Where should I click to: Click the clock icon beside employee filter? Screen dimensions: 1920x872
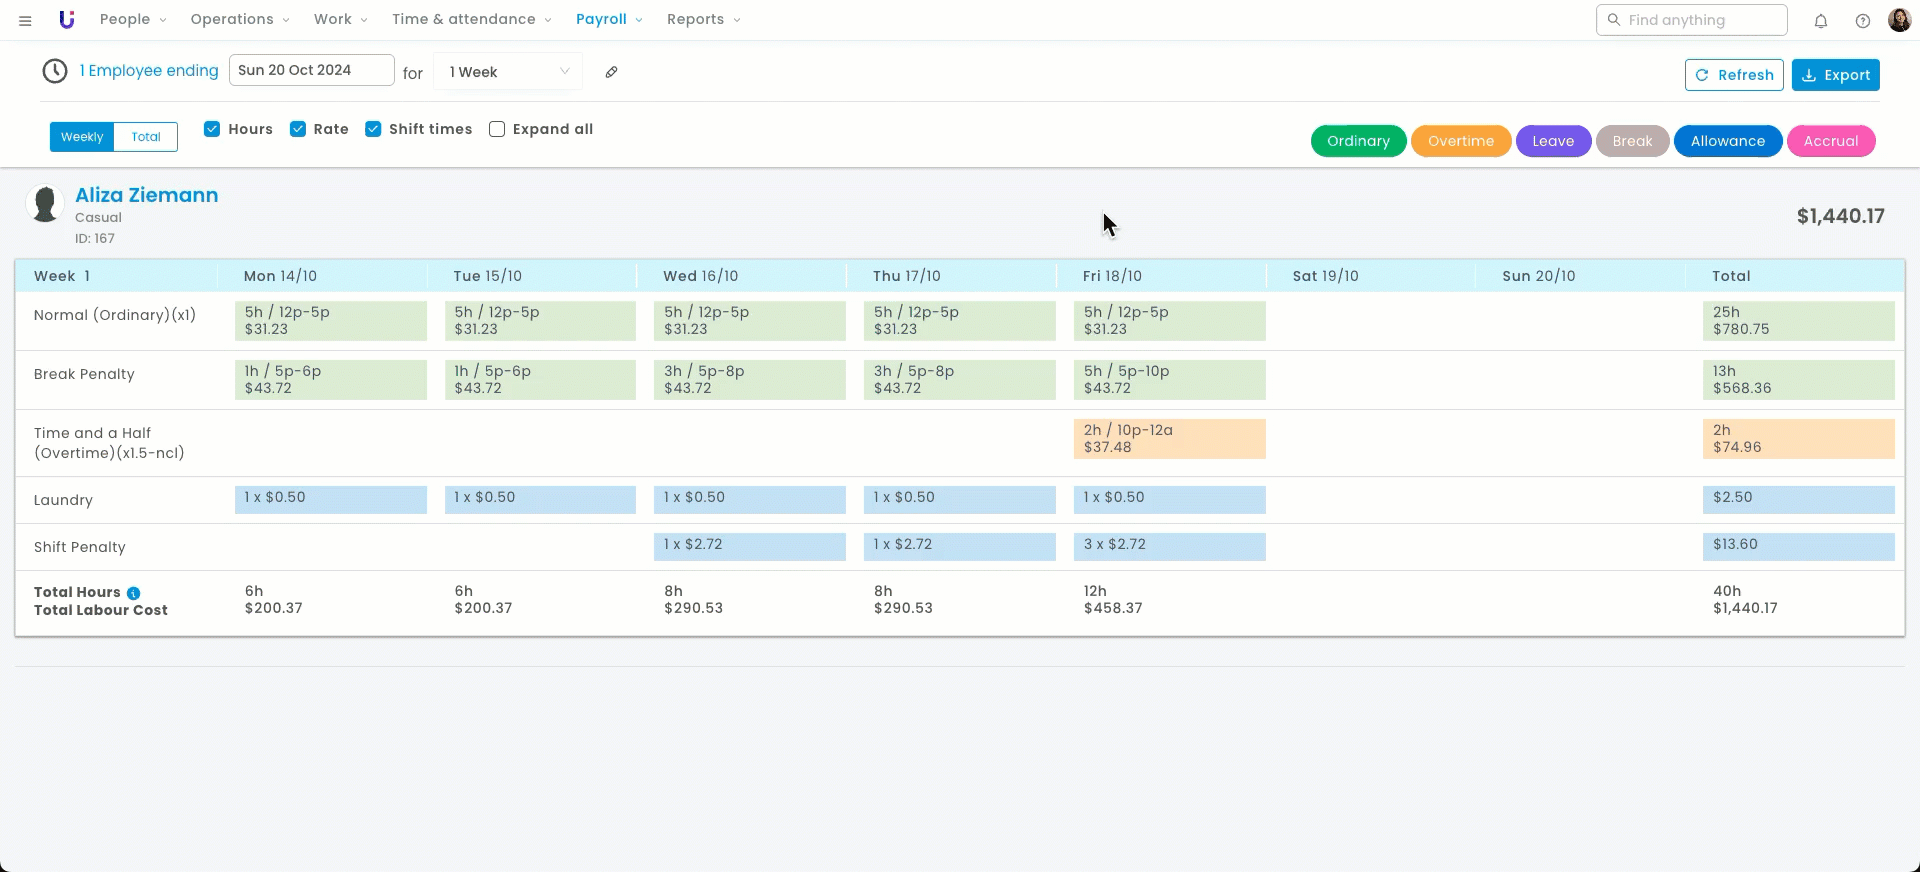click(x=55, y=71)
